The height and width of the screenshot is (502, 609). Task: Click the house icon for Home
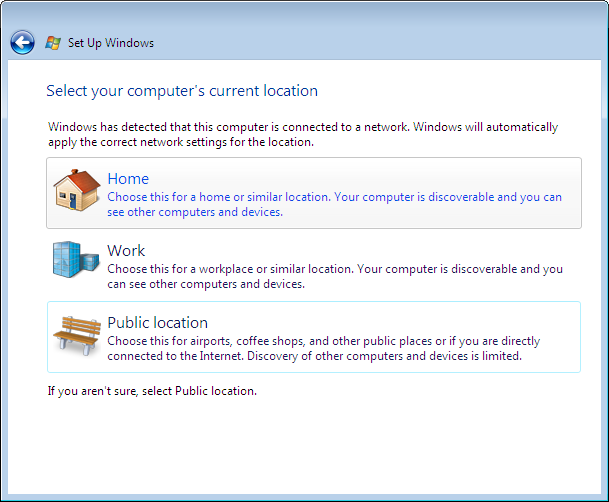[x=77, y=190]
